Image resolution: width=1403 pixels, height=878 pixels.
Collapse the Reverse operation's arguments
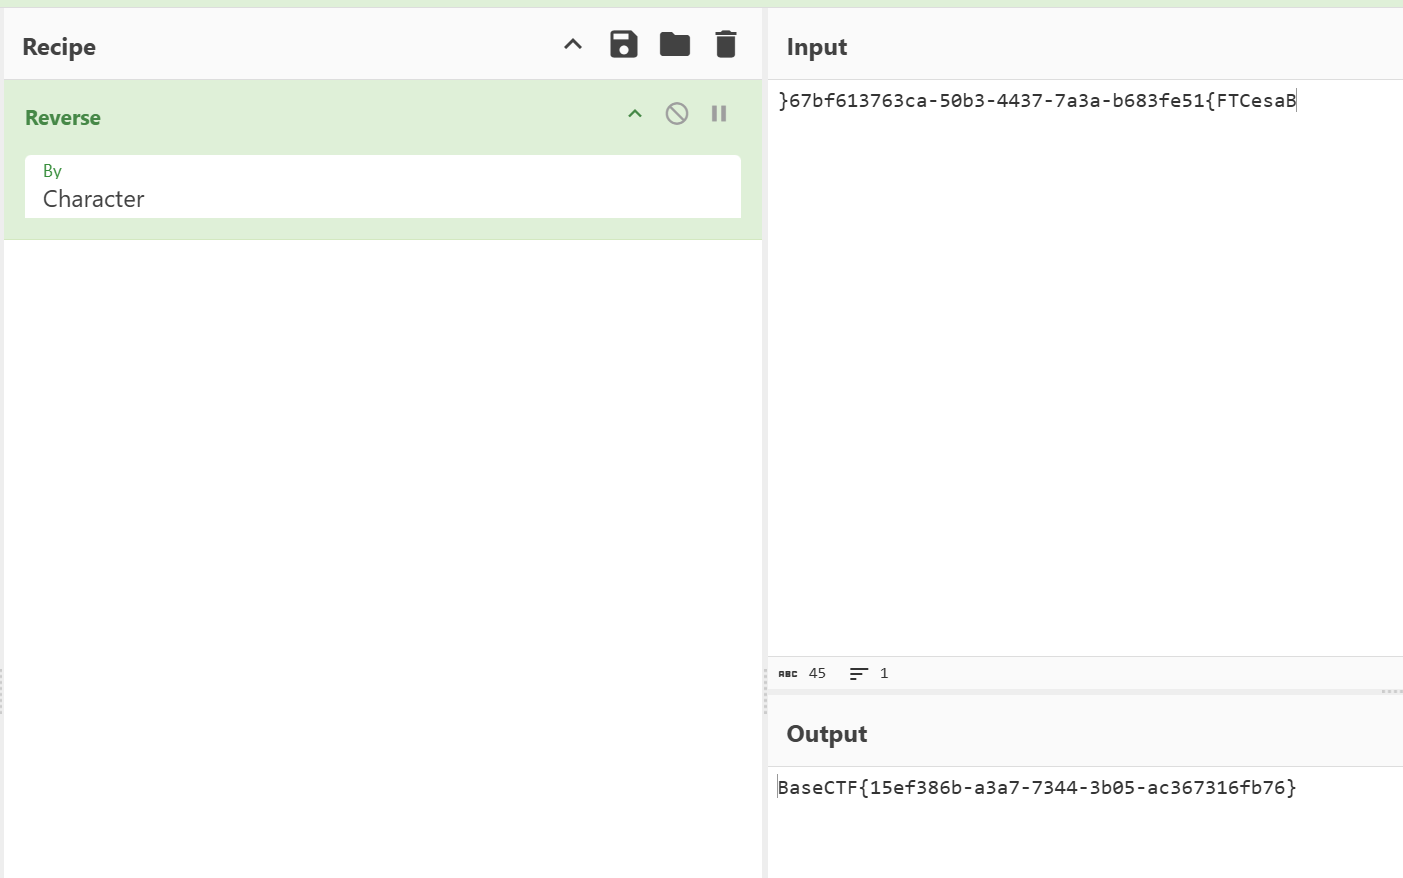pyautogui.click(x=635, y=114)
